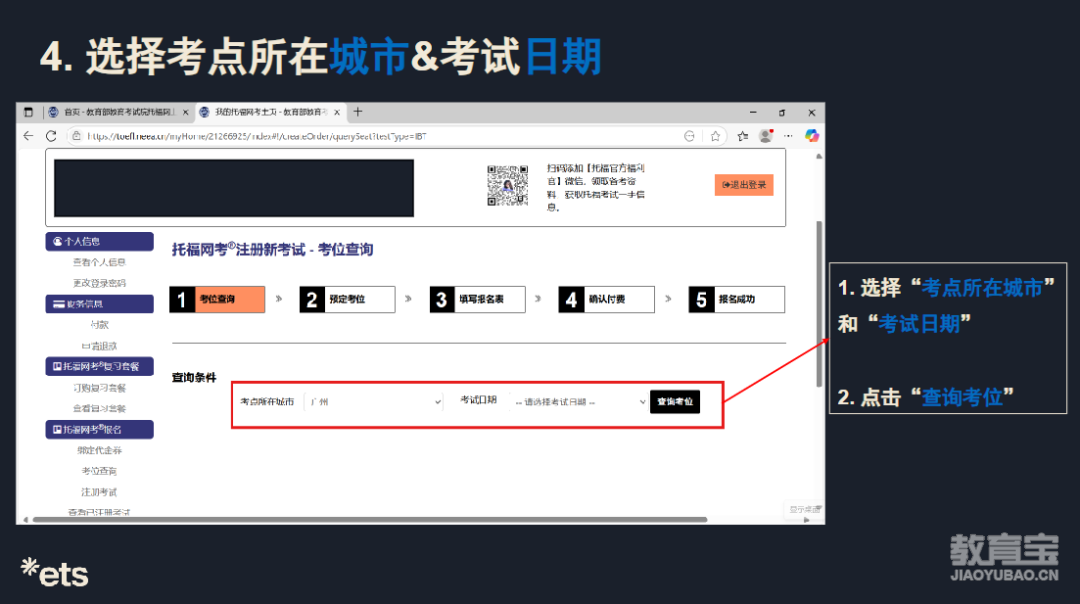The width and height of the screenshot is (1080, 604).
Task: Click the 退出登录 logout button
Action: [744, 185]
